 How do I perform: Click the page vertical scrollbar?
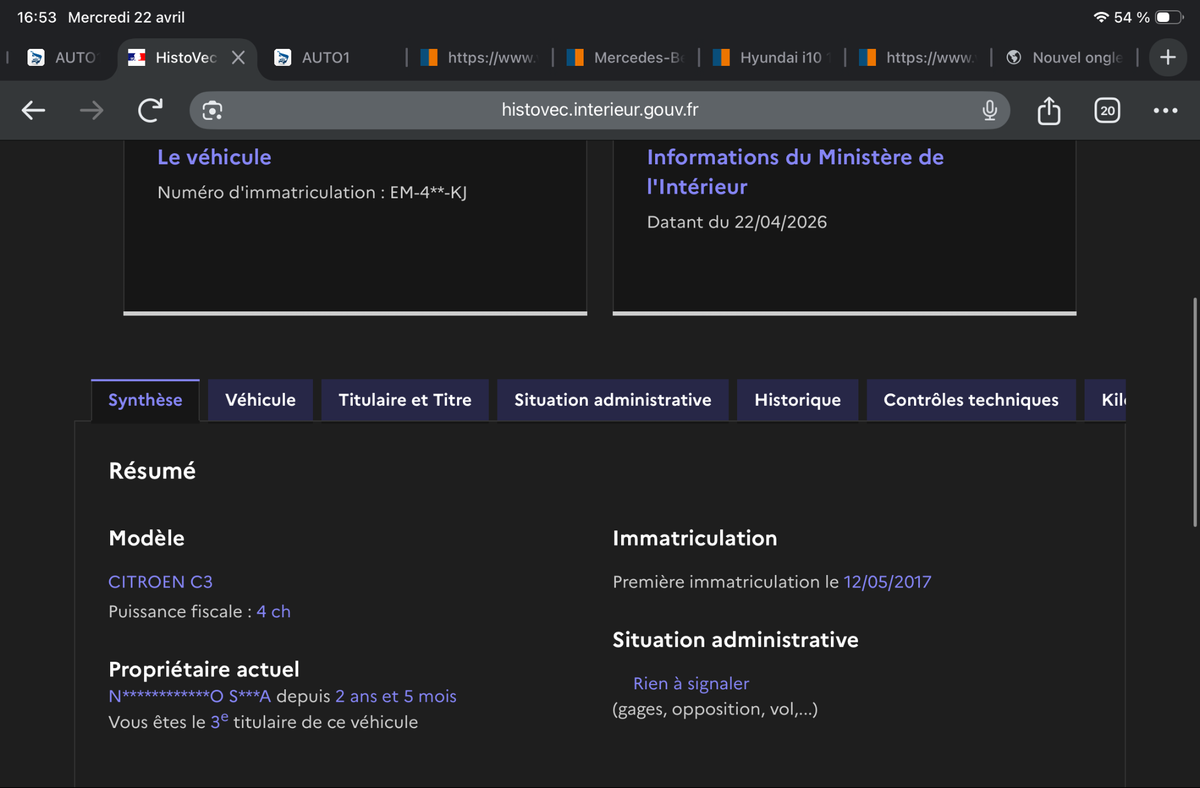coord(1196,412)
